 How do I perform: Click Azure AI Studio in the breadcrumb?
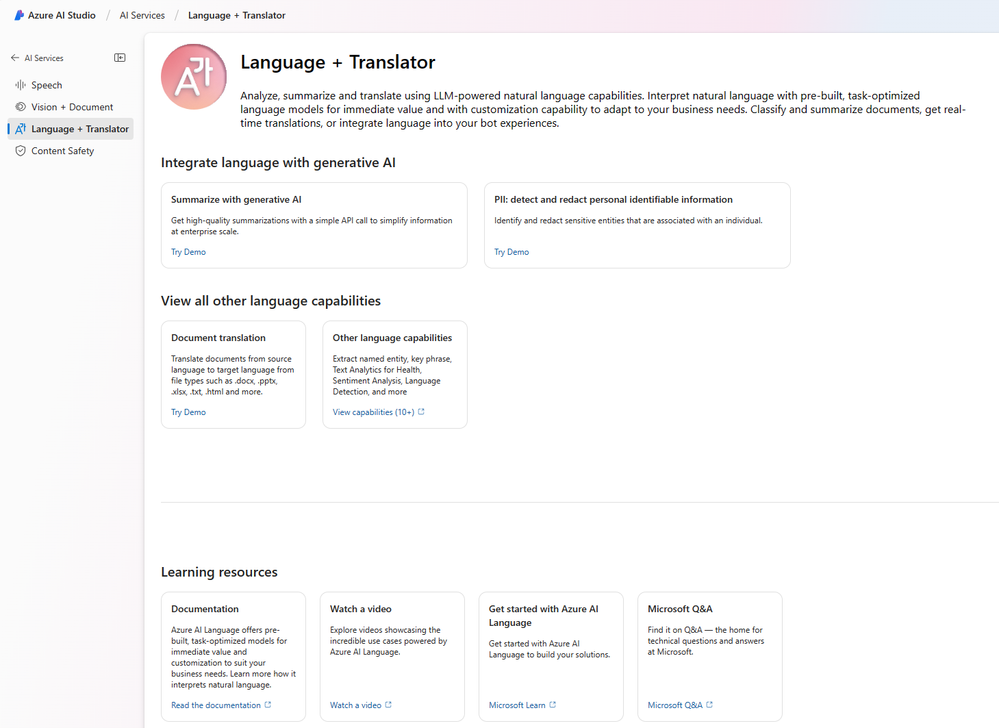[62, 15]
